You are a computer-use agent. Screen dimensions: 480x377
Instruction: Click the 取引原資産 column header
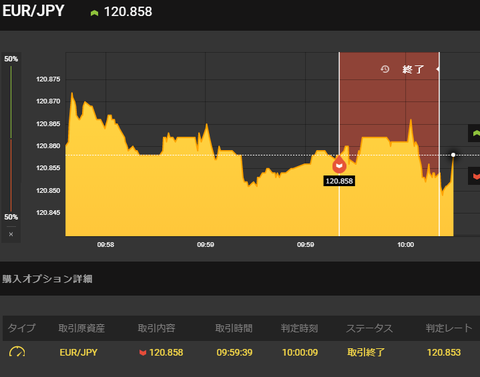[x=81, y=328]
